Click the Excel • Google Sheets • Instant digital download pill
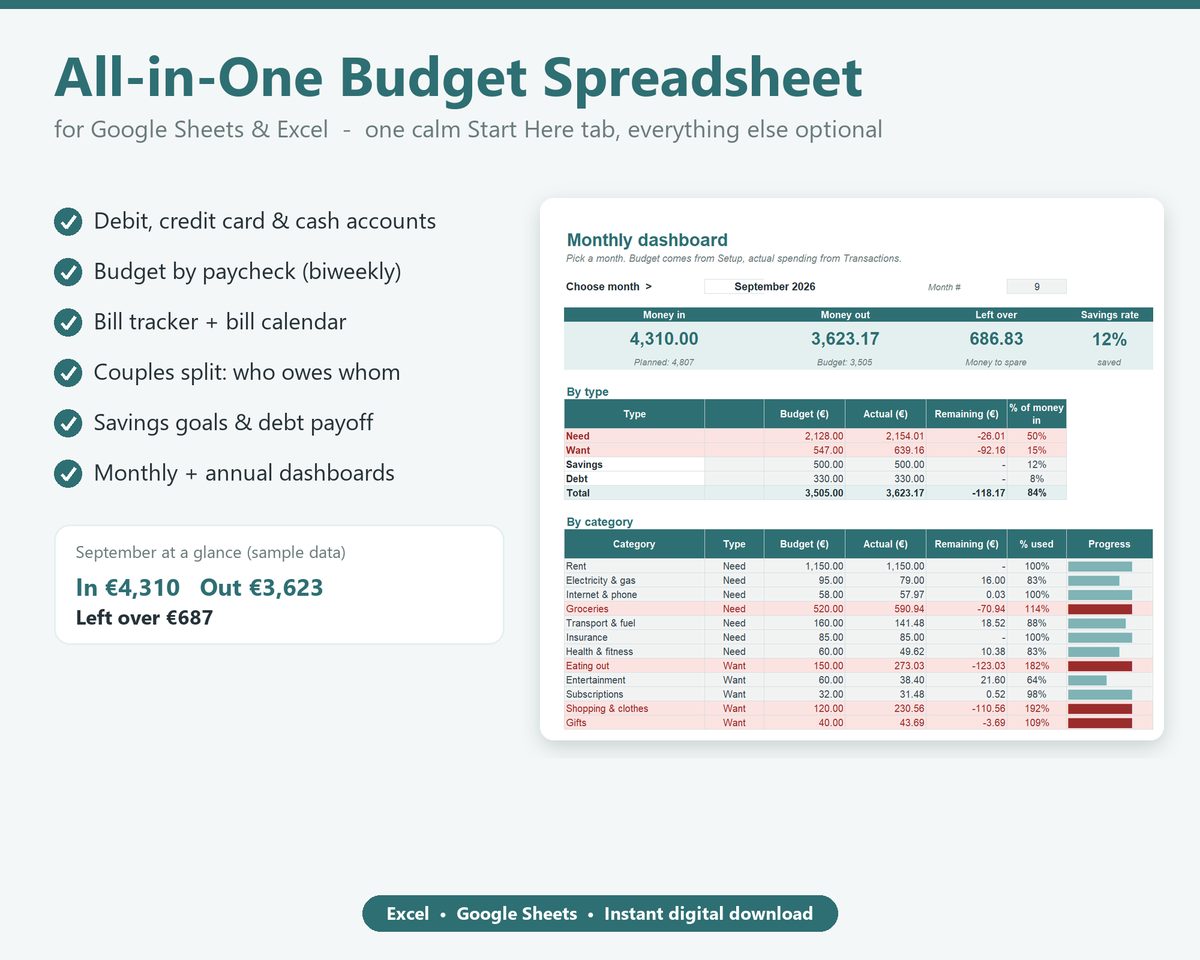 (x=600, y=913)
